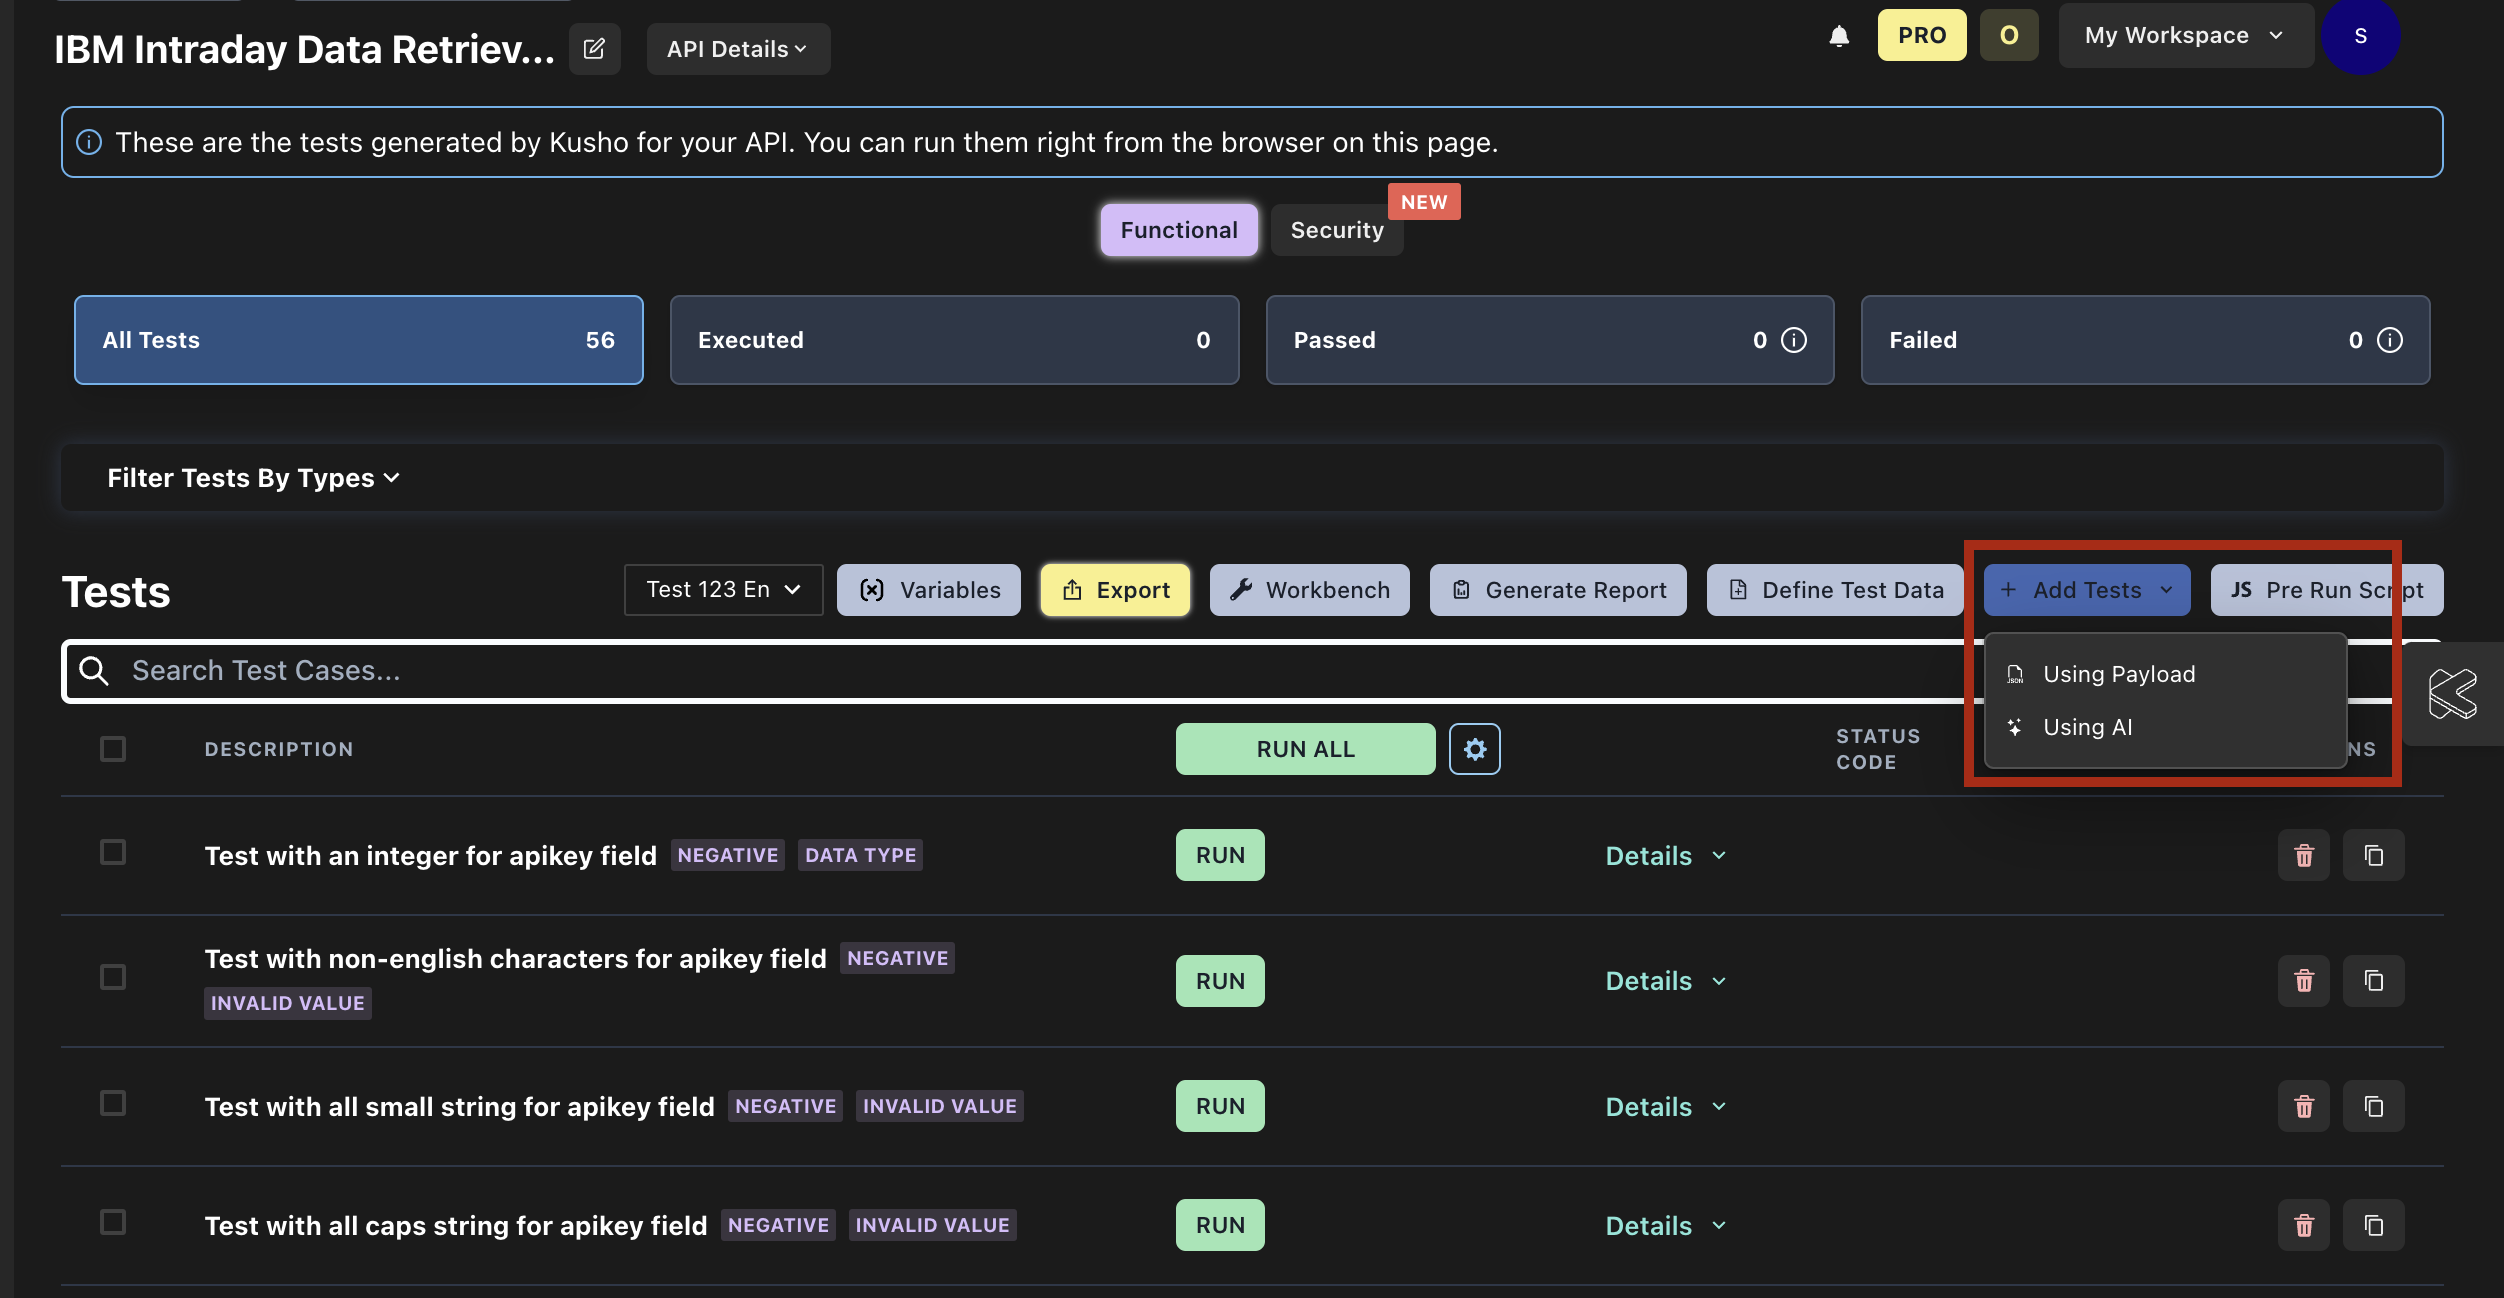
Task: Click the Export button
Action: tap(1115, 590)
